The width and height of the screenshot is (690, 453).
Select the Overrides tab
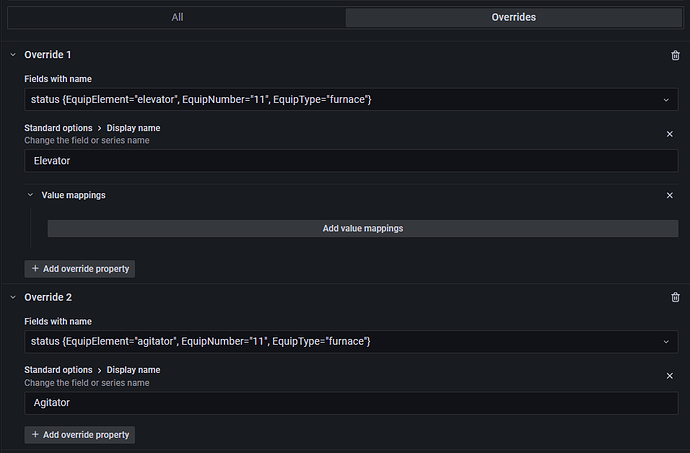tap(513, 17)
